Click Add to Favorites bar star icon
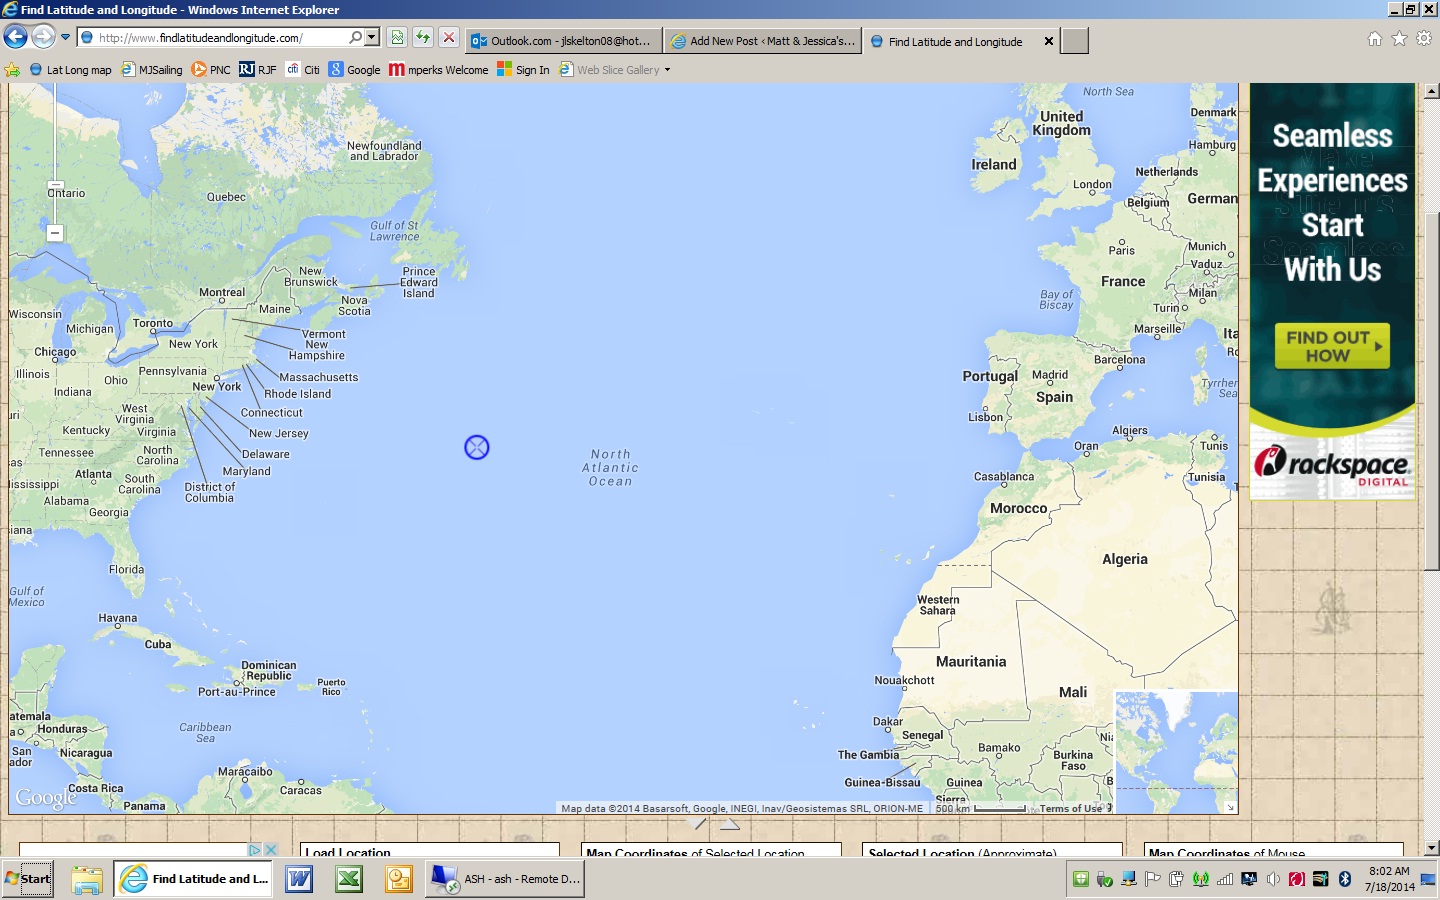 point(12,70)
